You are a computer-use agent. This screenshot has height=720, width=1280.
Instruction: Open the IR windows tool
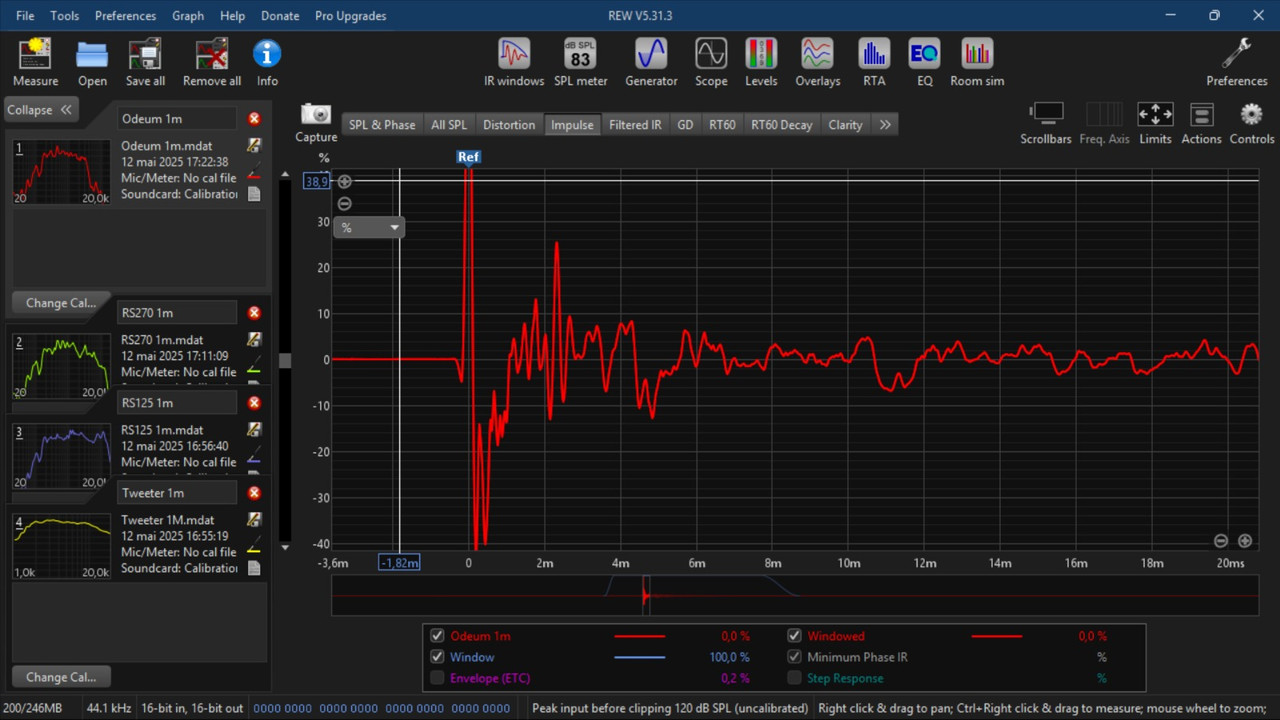point(514,63)
